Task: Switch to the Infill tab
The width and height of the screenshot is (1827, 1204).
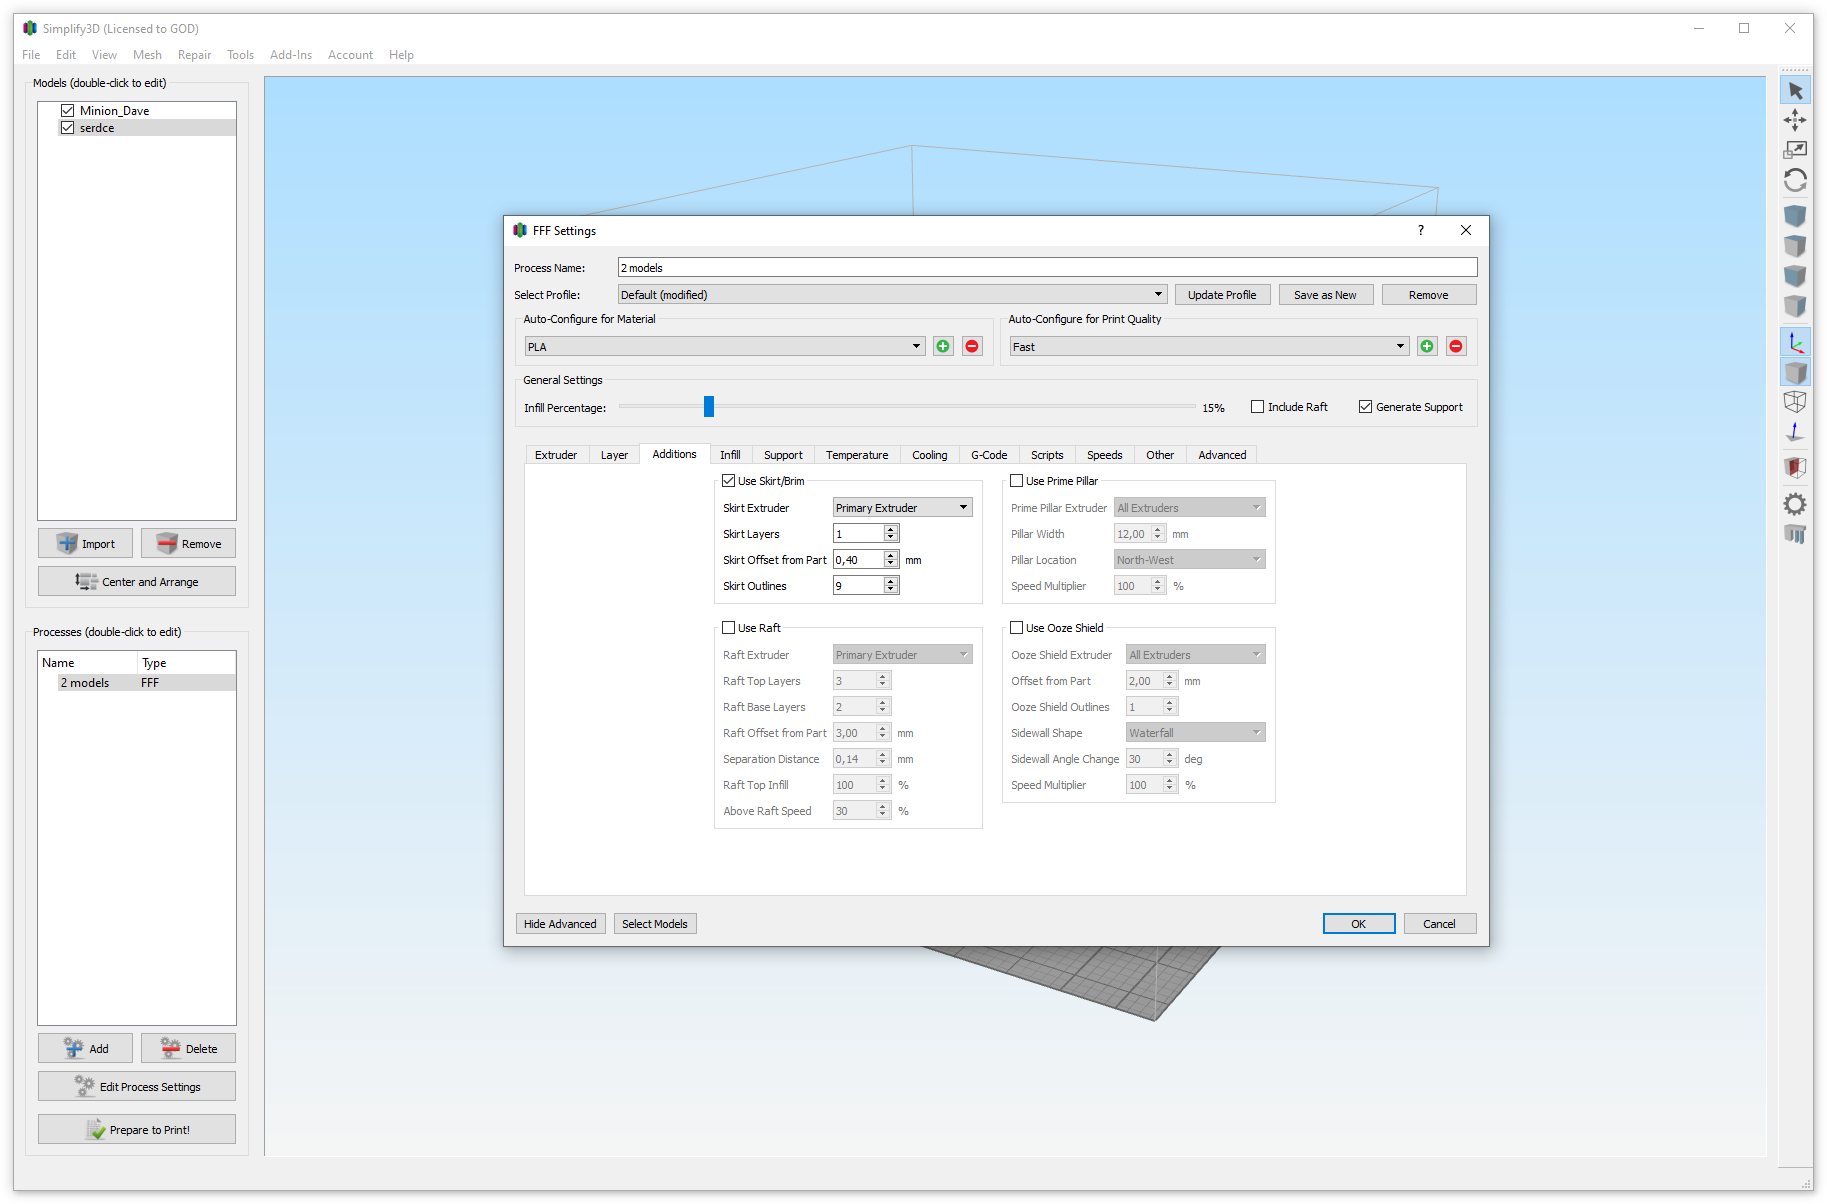Action: [730, 455]
